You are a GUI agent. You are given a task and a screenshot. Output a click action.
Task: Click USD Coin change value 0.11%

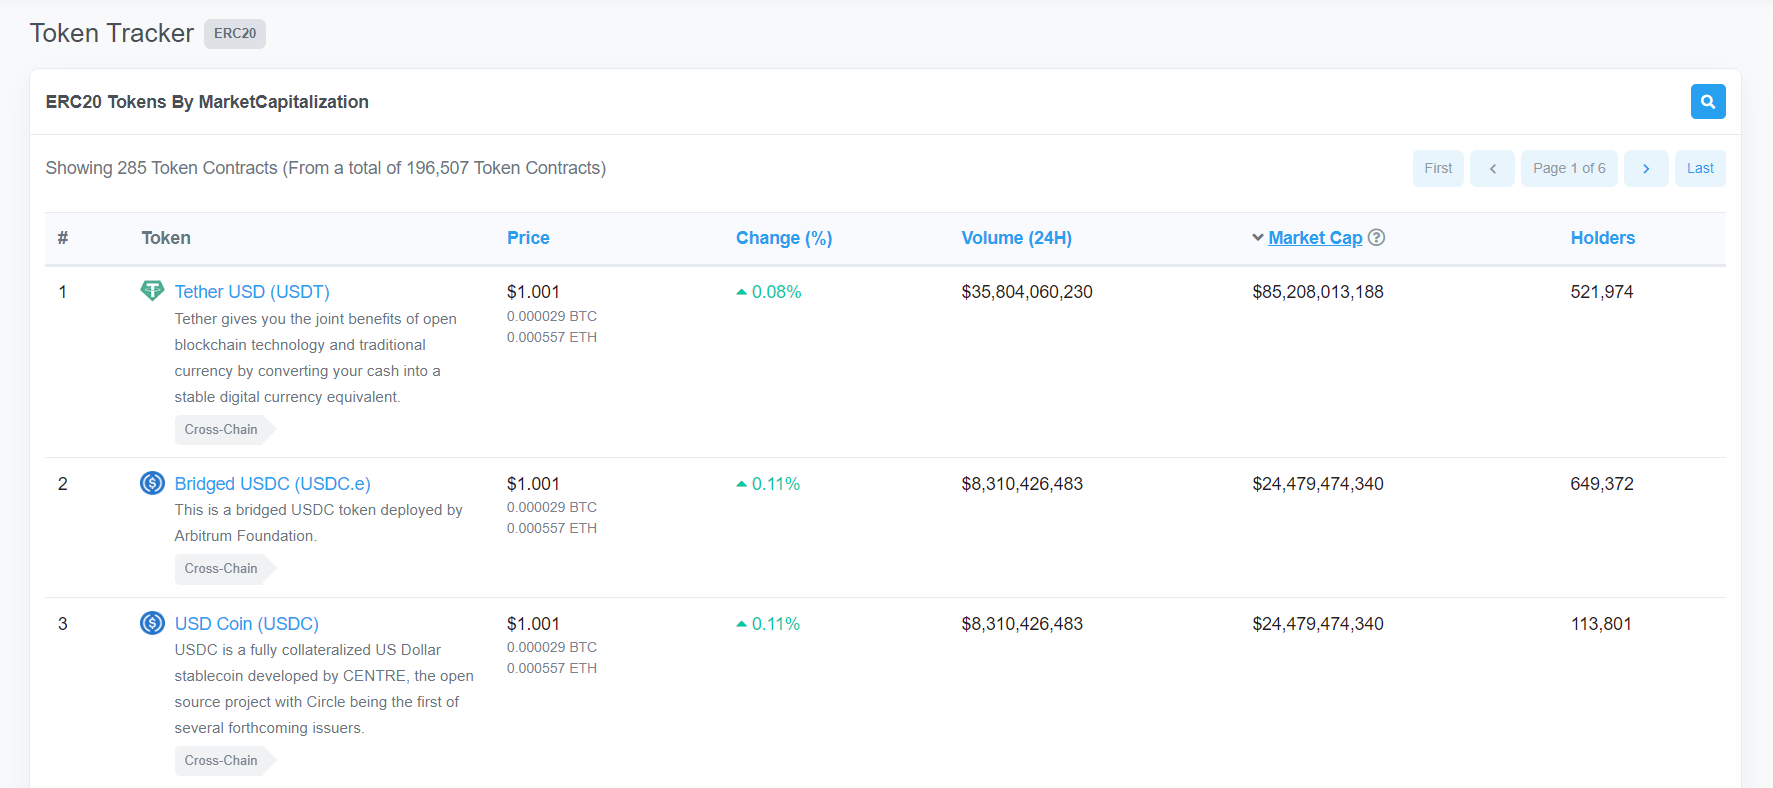[x=775, y=624]
